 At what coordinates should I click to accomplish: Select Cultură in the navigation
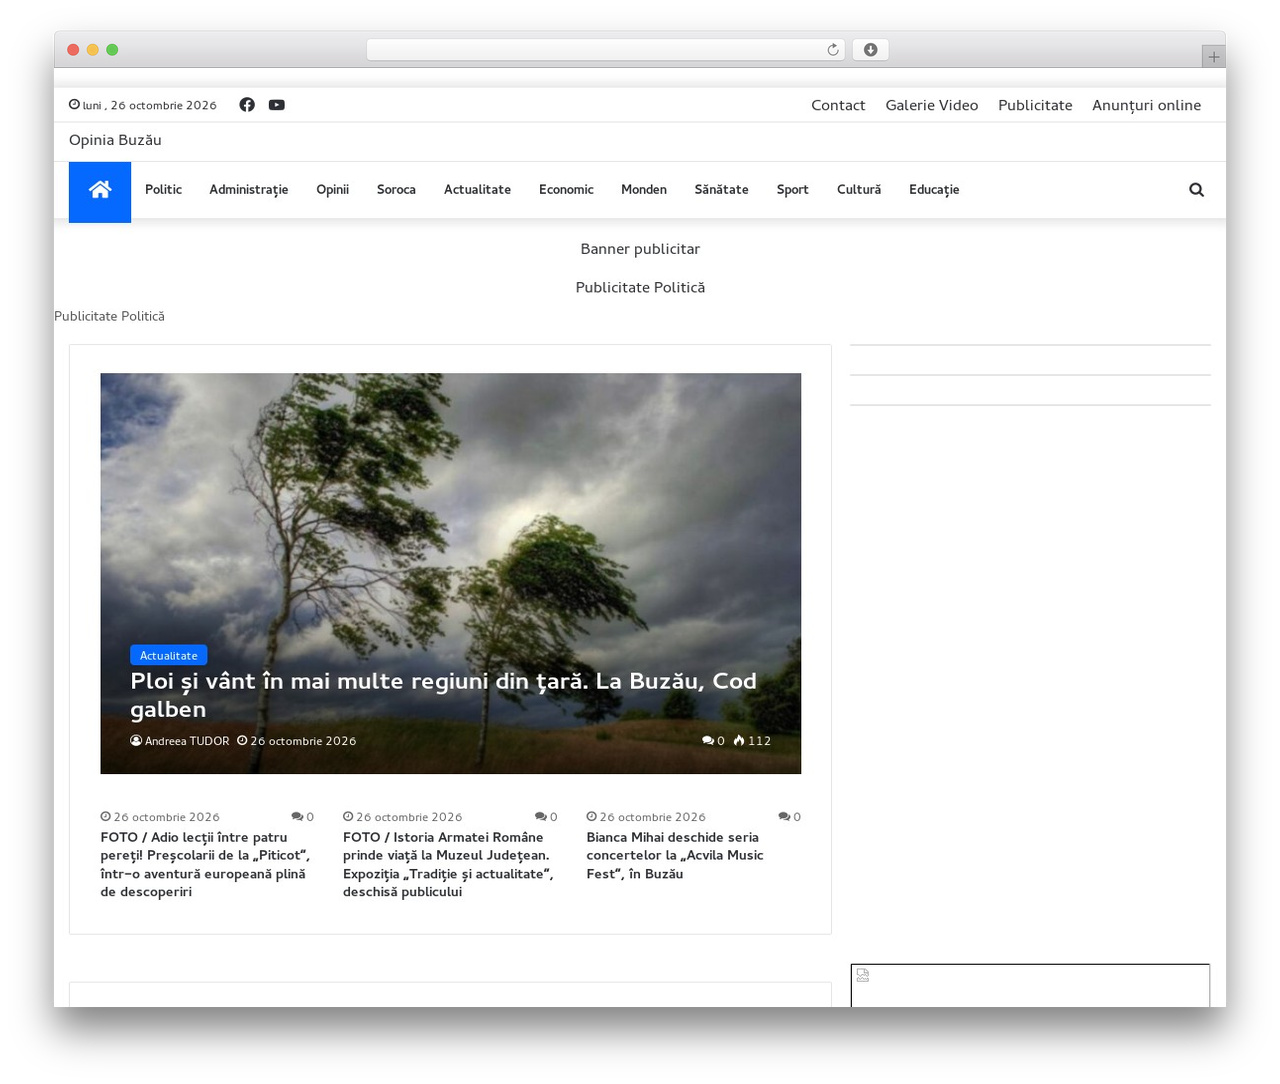[859, 190]
